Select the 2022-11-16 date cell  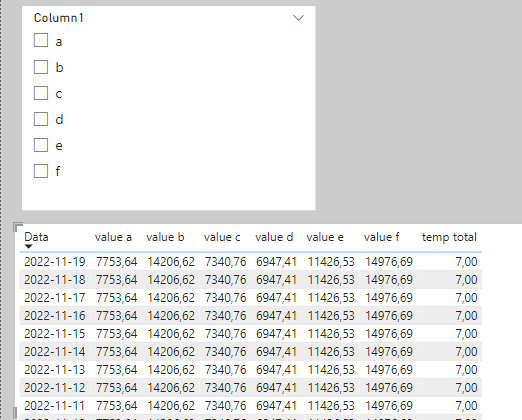[55, 316]
